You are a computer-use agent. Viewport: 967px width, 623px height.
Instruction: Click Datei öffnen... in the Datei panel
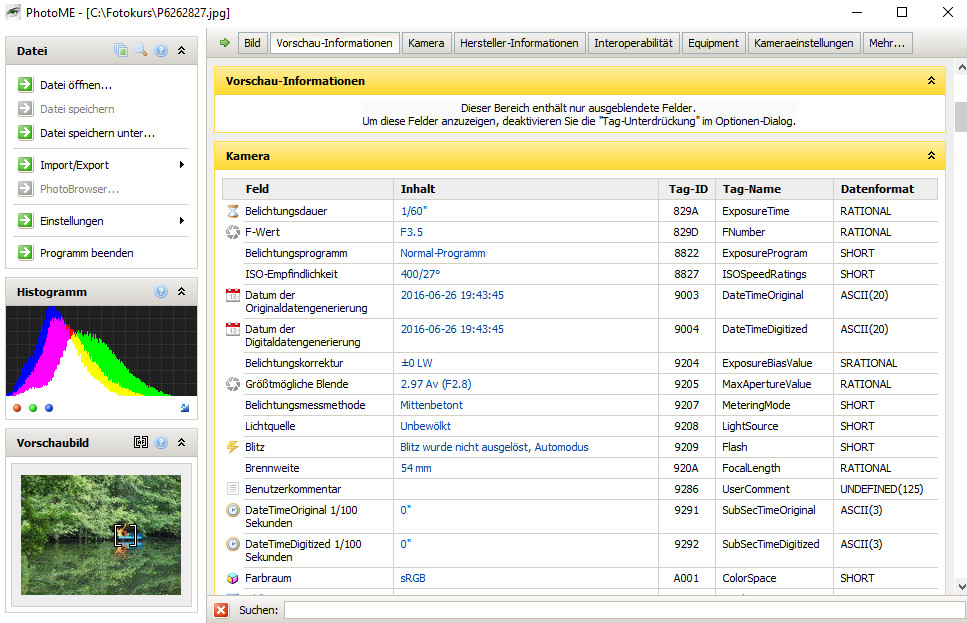click(x=75, y=85)
